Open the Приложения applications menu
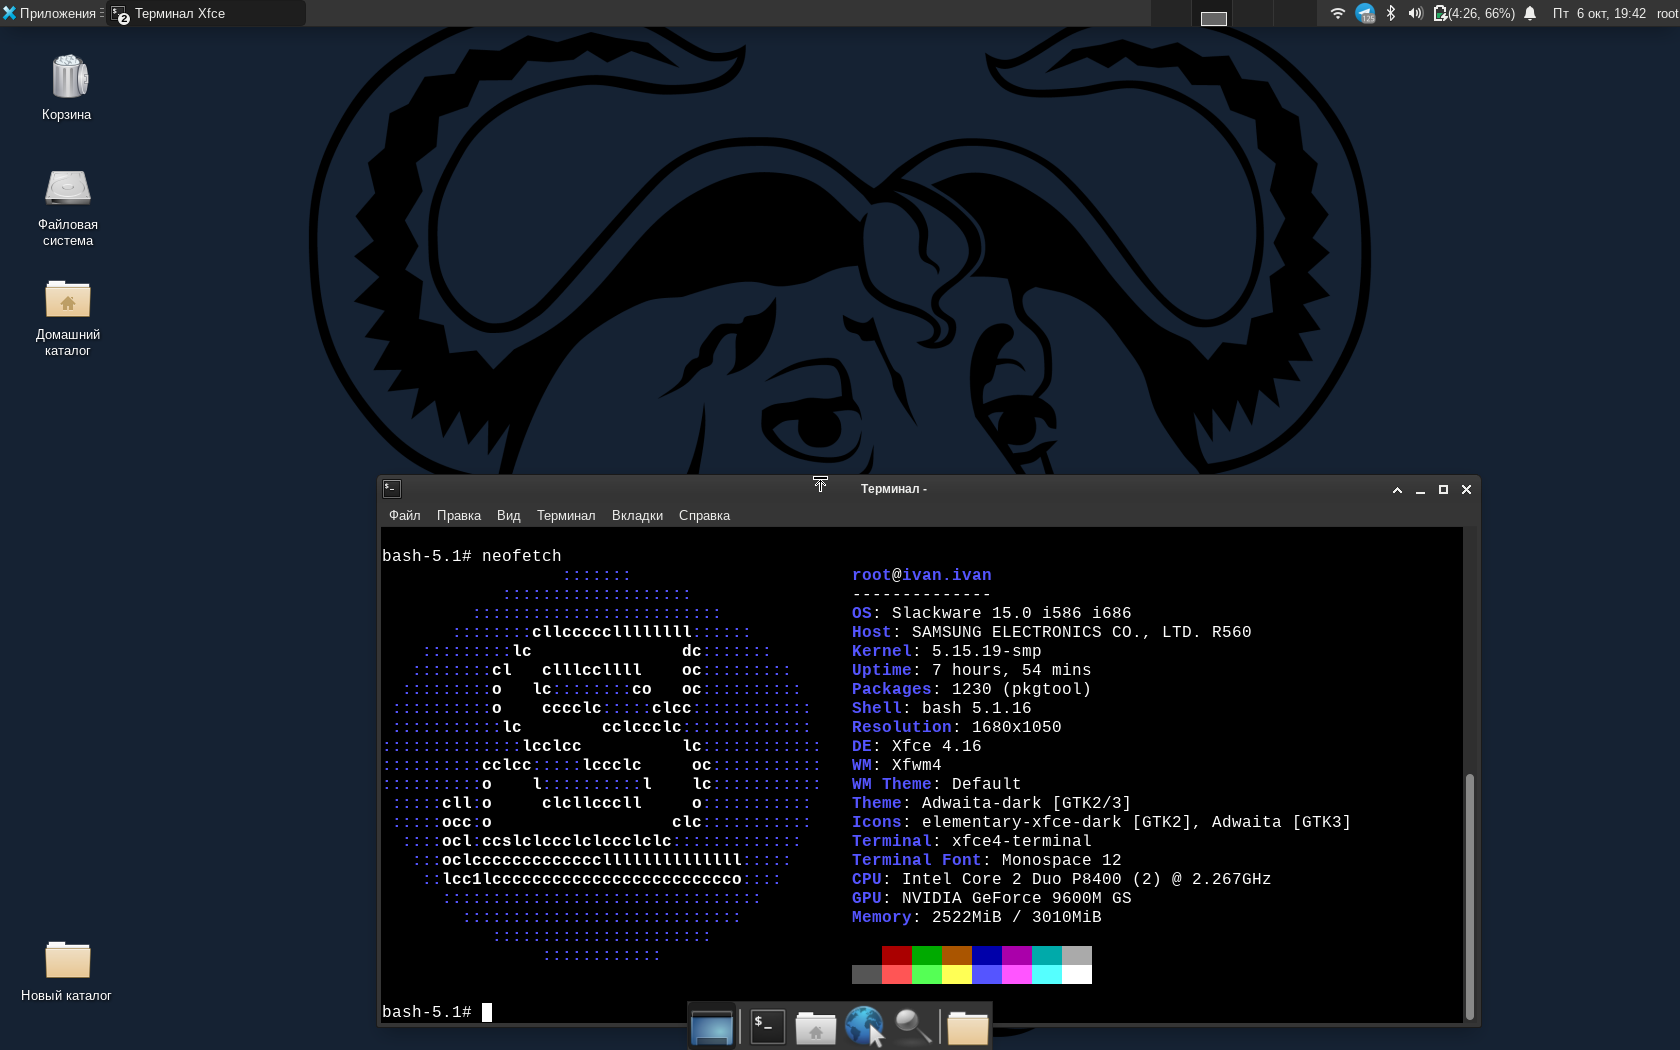This screenshot has height=1050, width=1680. coord(52,13)
